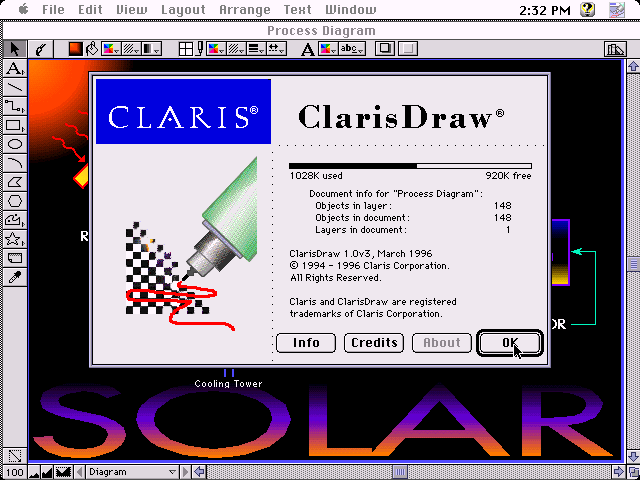Open the fill gradient dropdown
Image resolution: width=640 pixels, height=480 pixels.
coord(152,49)
